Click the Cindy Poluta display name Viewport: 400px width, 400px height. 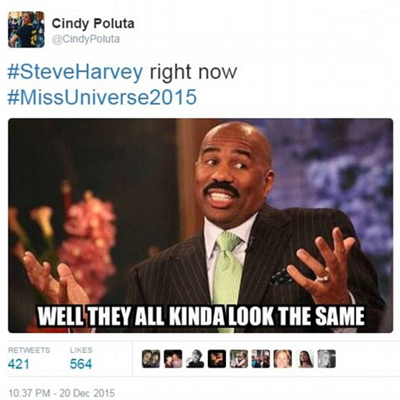(x=93, y=24)
